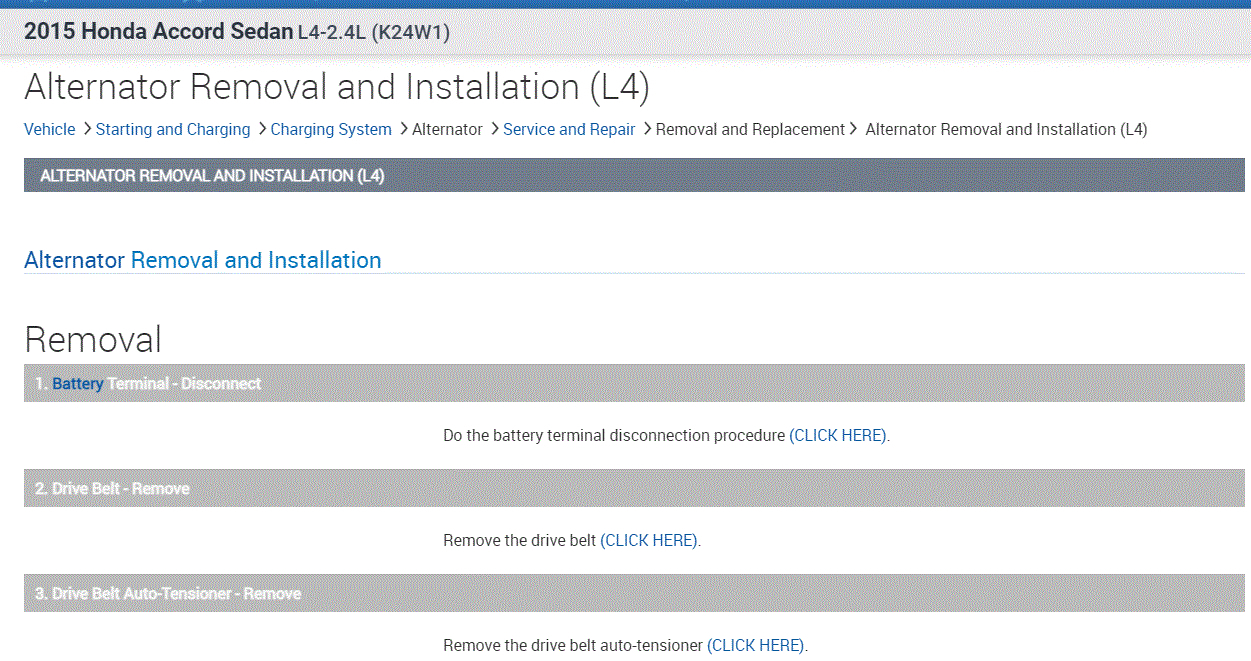Image resolution: width=1251 pixels, height=661 pixels.
Task: Go to Charging System breadcrumb link
Action: point(331,129)
